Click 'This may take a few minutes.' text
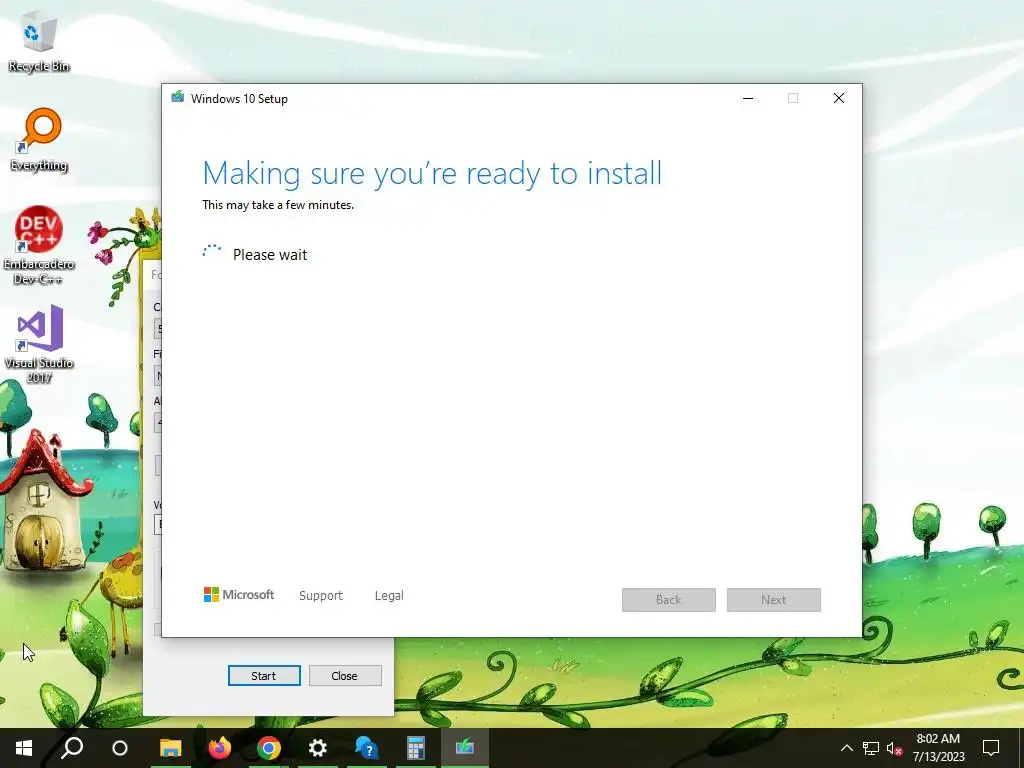This screenshot has width=1024, height=768. 278,205
